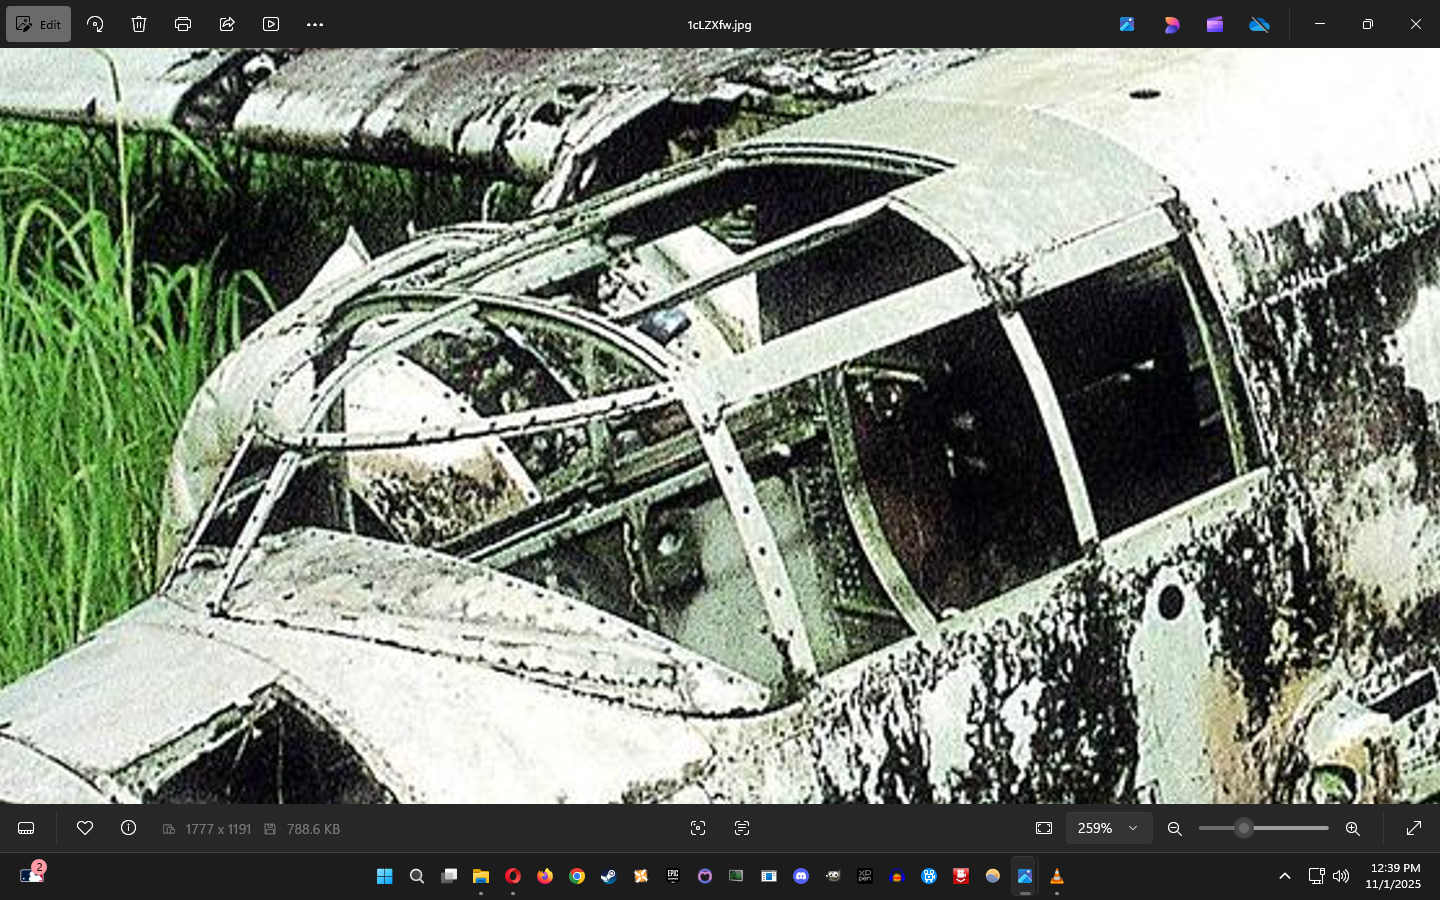Zoom out with the minus magnifier

point(1175,828)
